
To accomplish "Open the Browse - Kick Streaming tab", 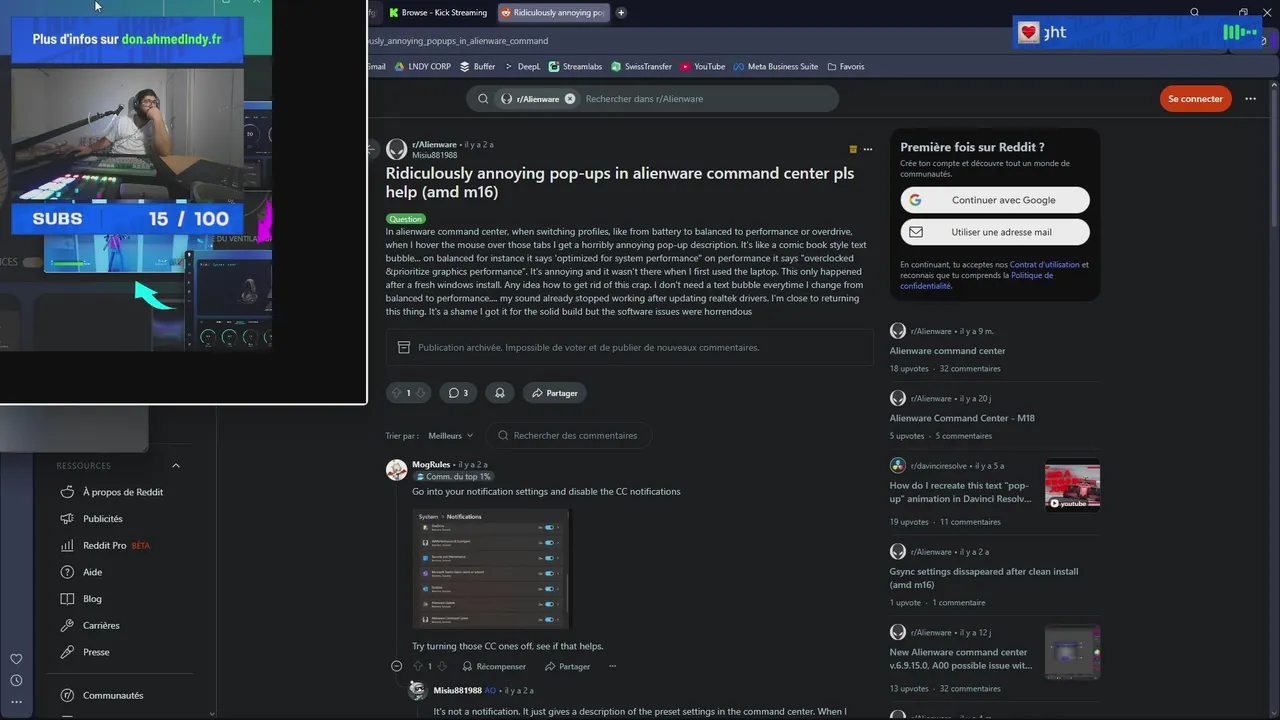I will coord(438,13).
